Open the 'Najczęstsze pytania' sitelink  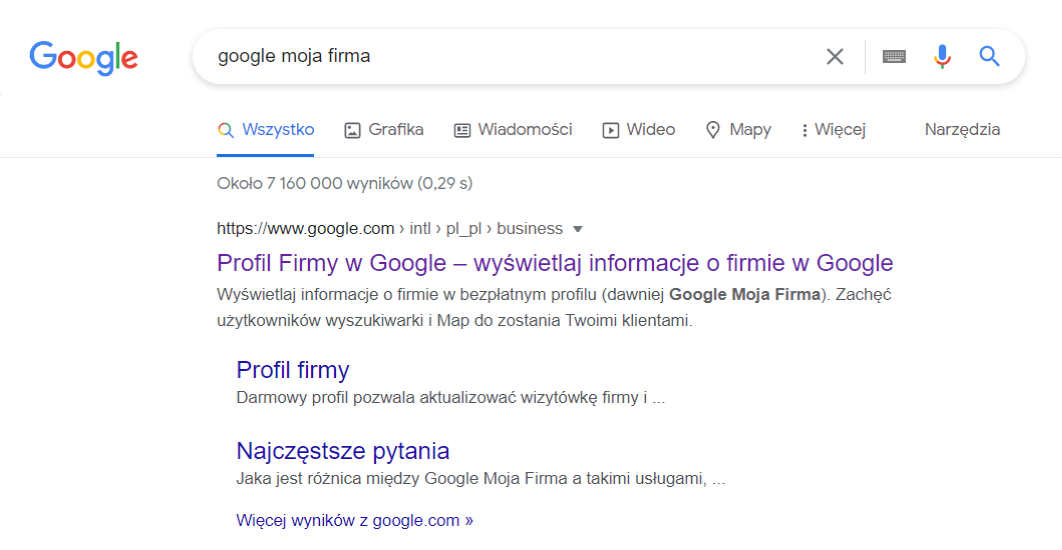(343, 450)
